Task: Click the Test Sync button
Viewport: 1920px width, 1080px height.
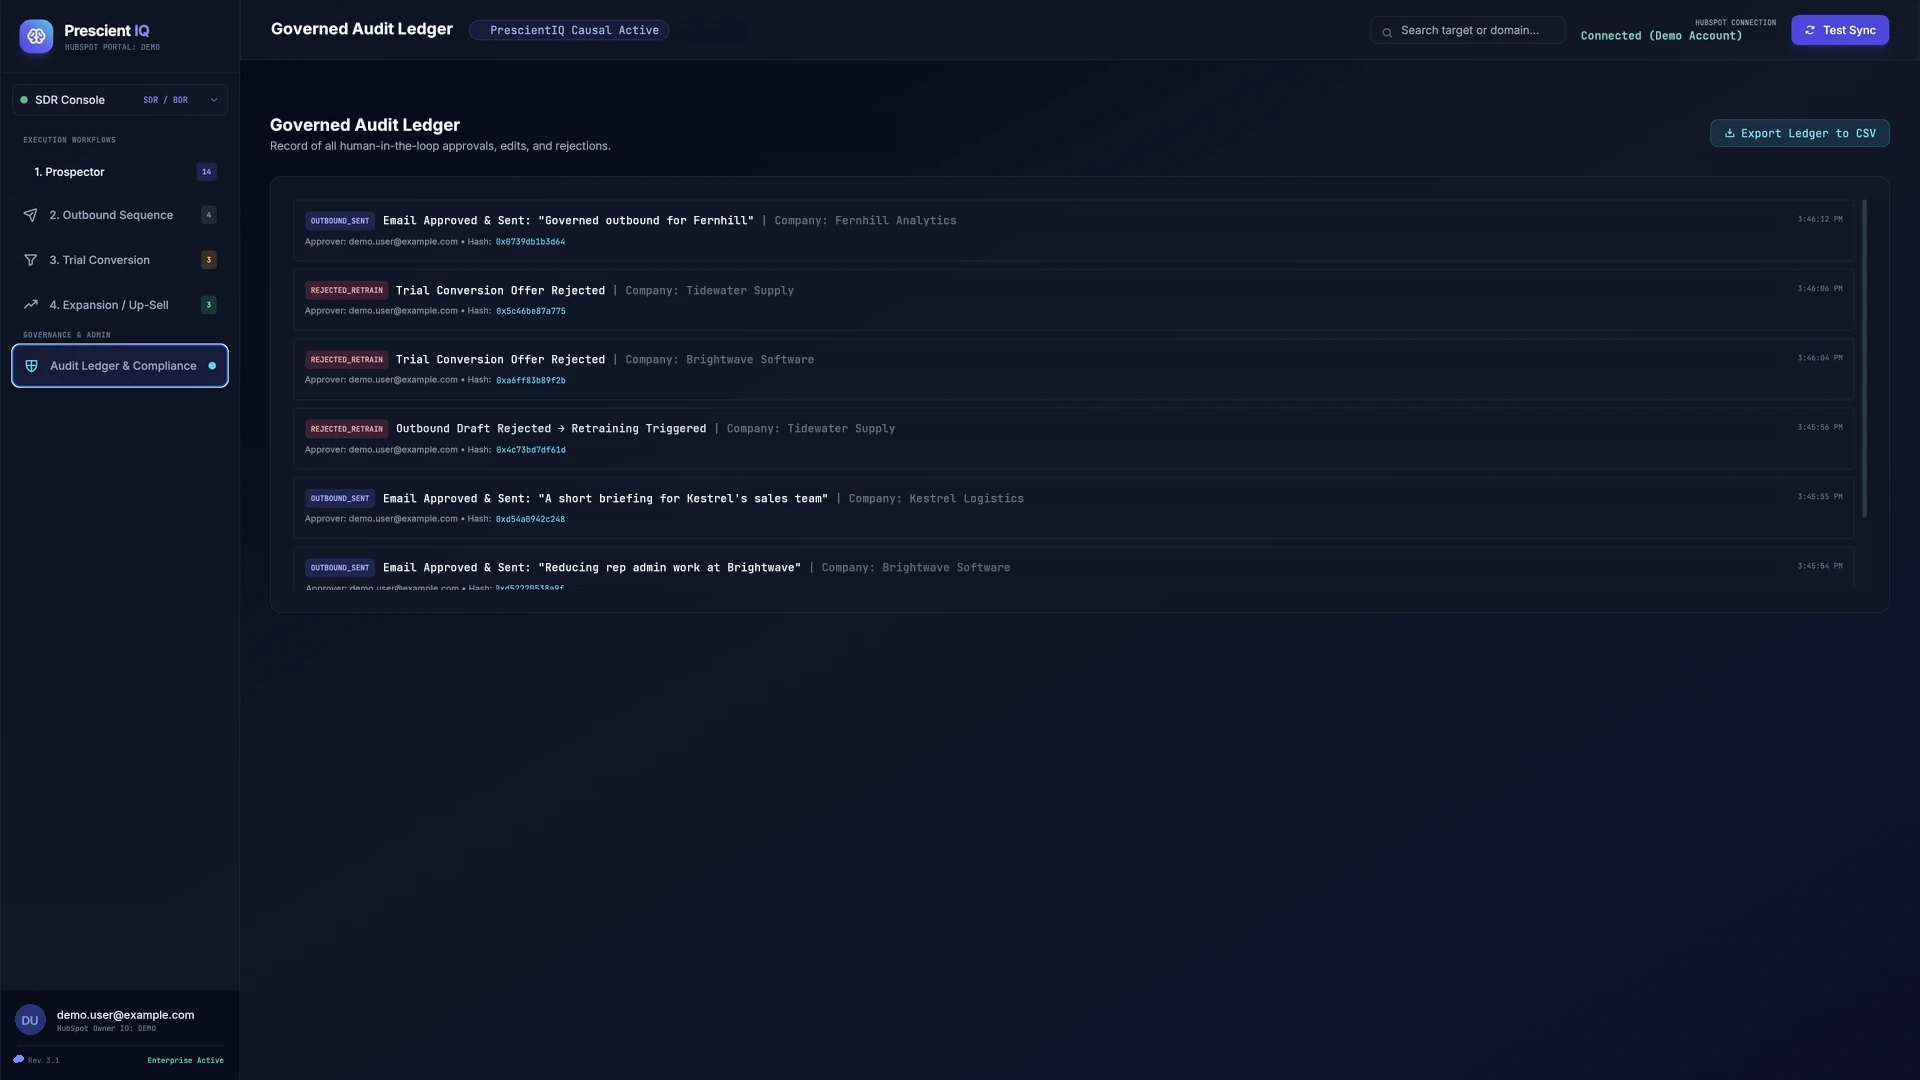Action: (1840, 30)
